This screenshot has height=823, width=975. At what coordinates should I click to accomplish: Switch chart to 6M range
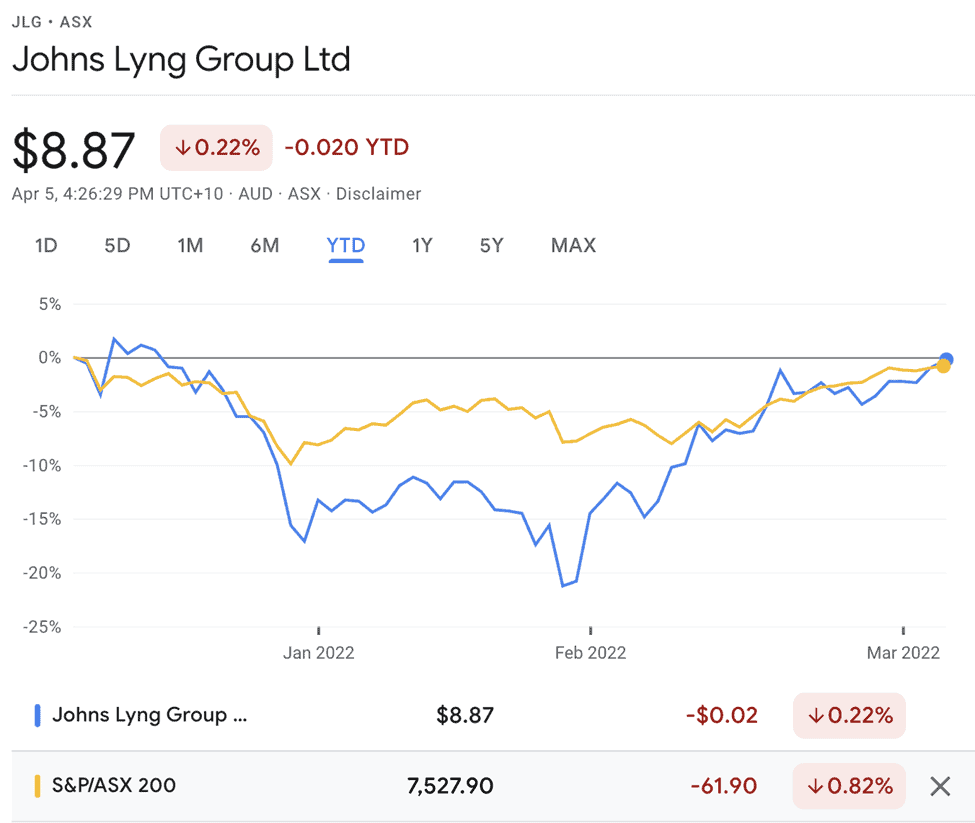(265, 246)
